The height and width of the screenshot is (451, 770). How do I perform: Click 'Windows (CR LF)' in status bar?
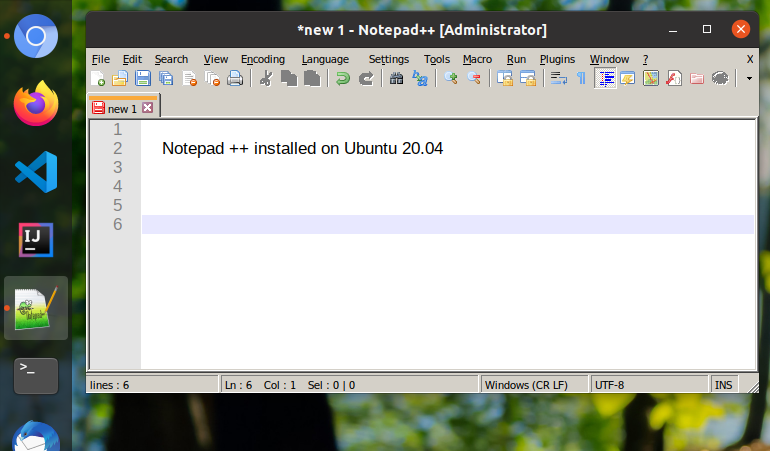coord(534,385)
